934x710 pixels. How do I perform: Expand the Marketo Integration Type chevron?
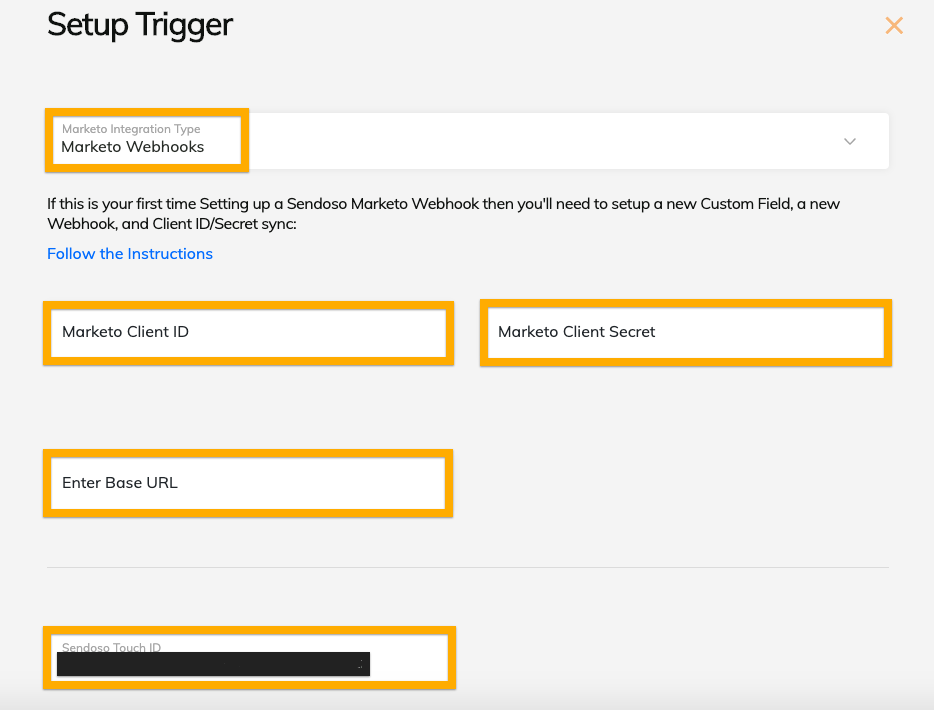pos(850,142)
